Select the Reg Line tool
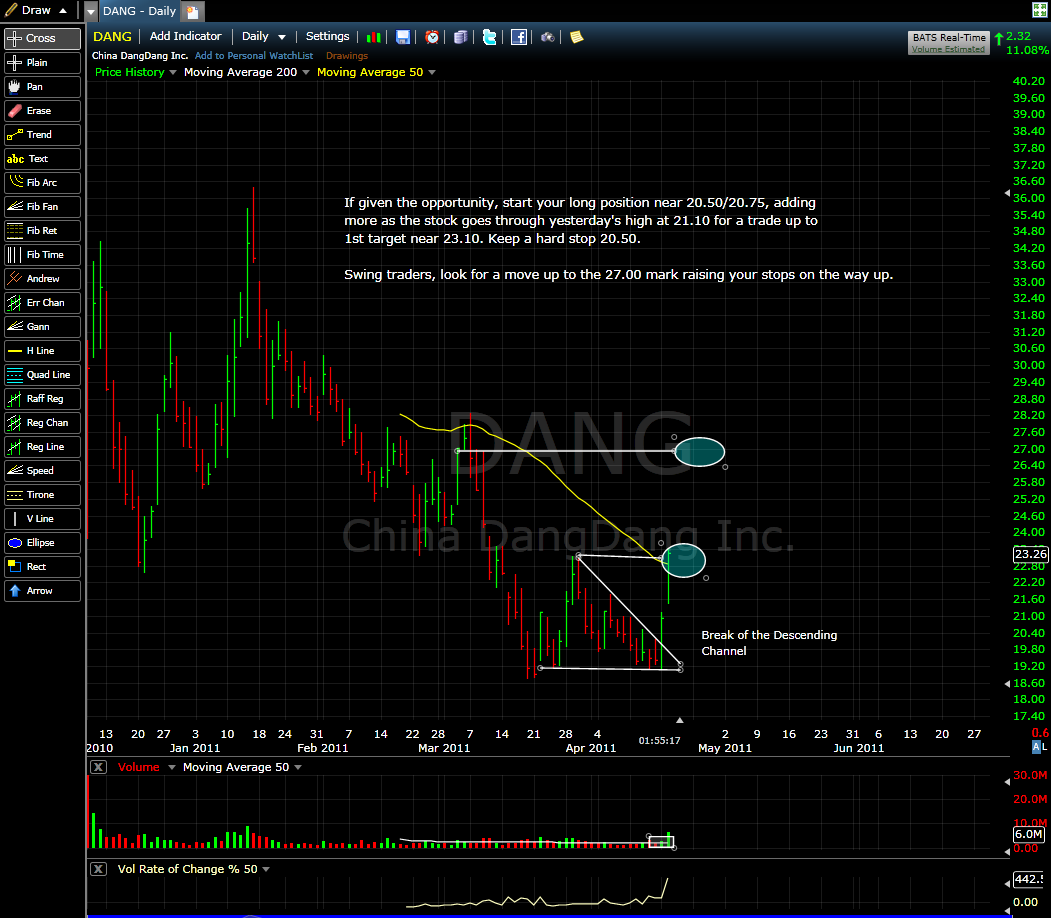Viewport: 1051px width, 918px height. (x=42, y=447)
